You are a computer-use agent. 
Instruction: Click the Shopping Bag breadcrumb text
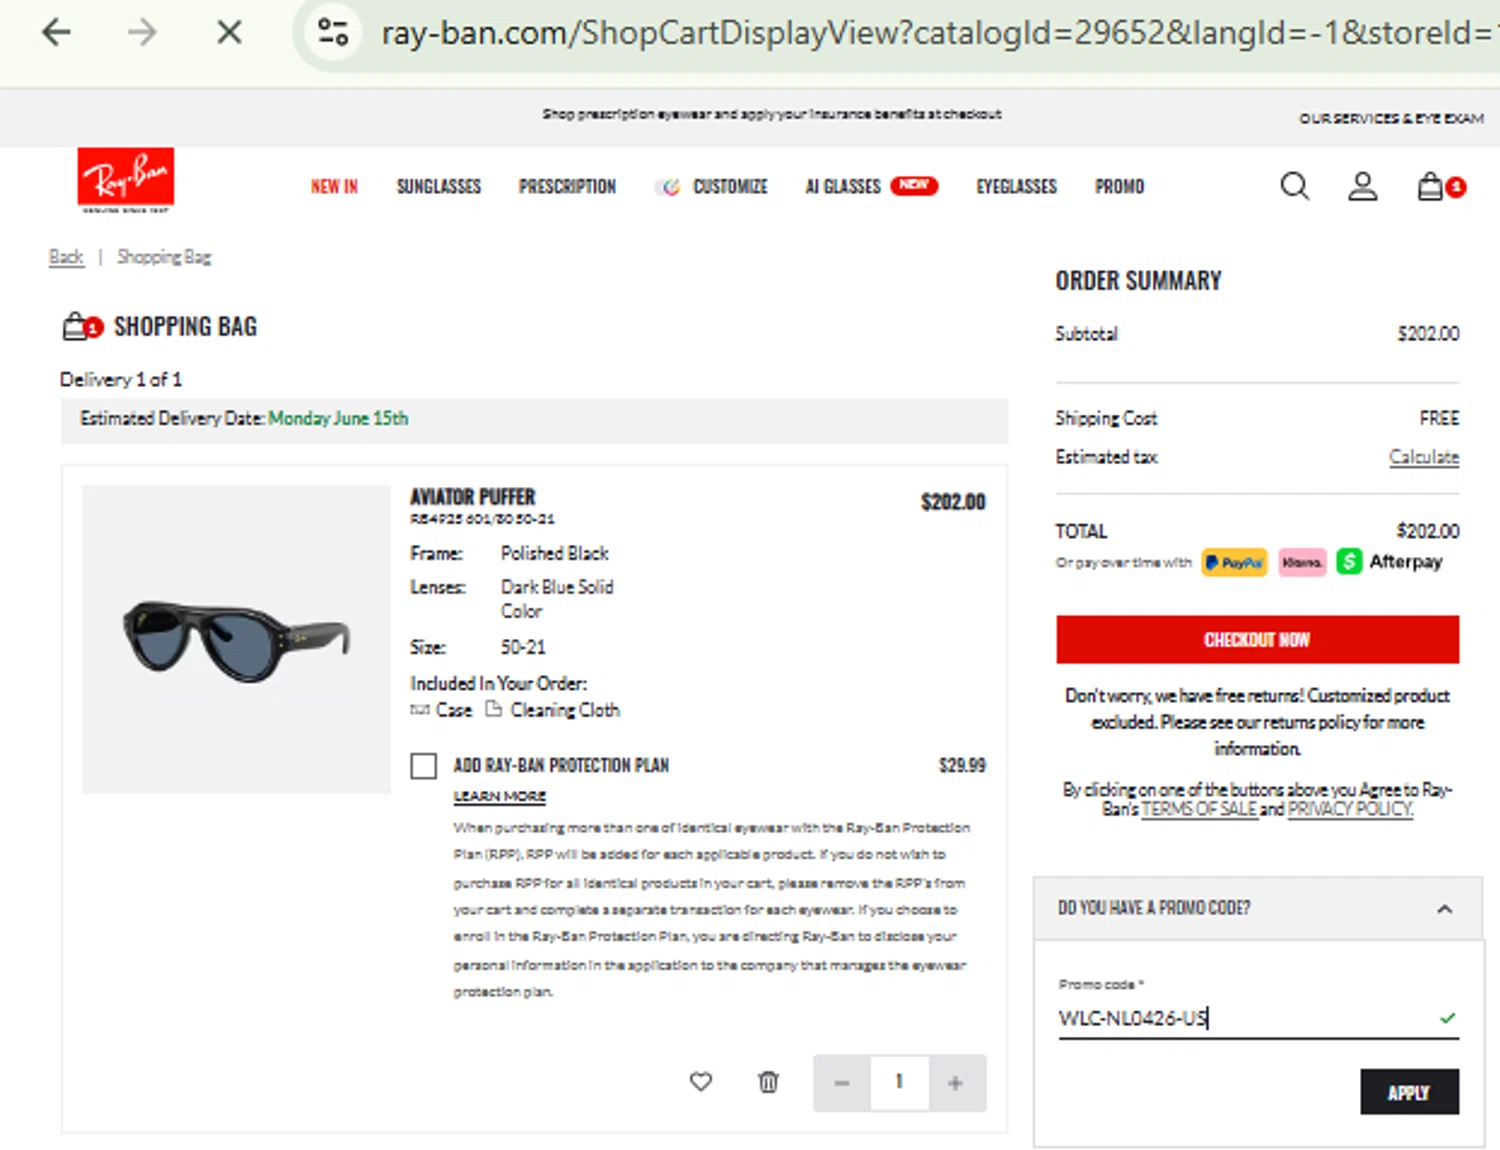coord(164,257)
